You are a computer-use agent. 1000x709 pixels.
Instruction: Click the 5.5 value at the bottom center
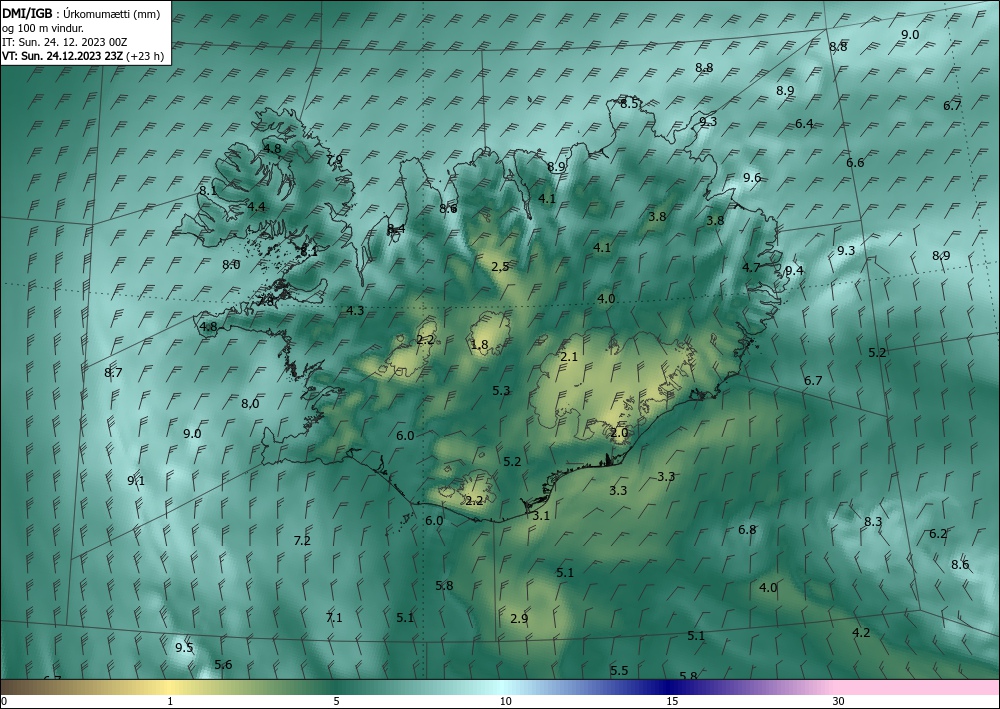[619, 671]
